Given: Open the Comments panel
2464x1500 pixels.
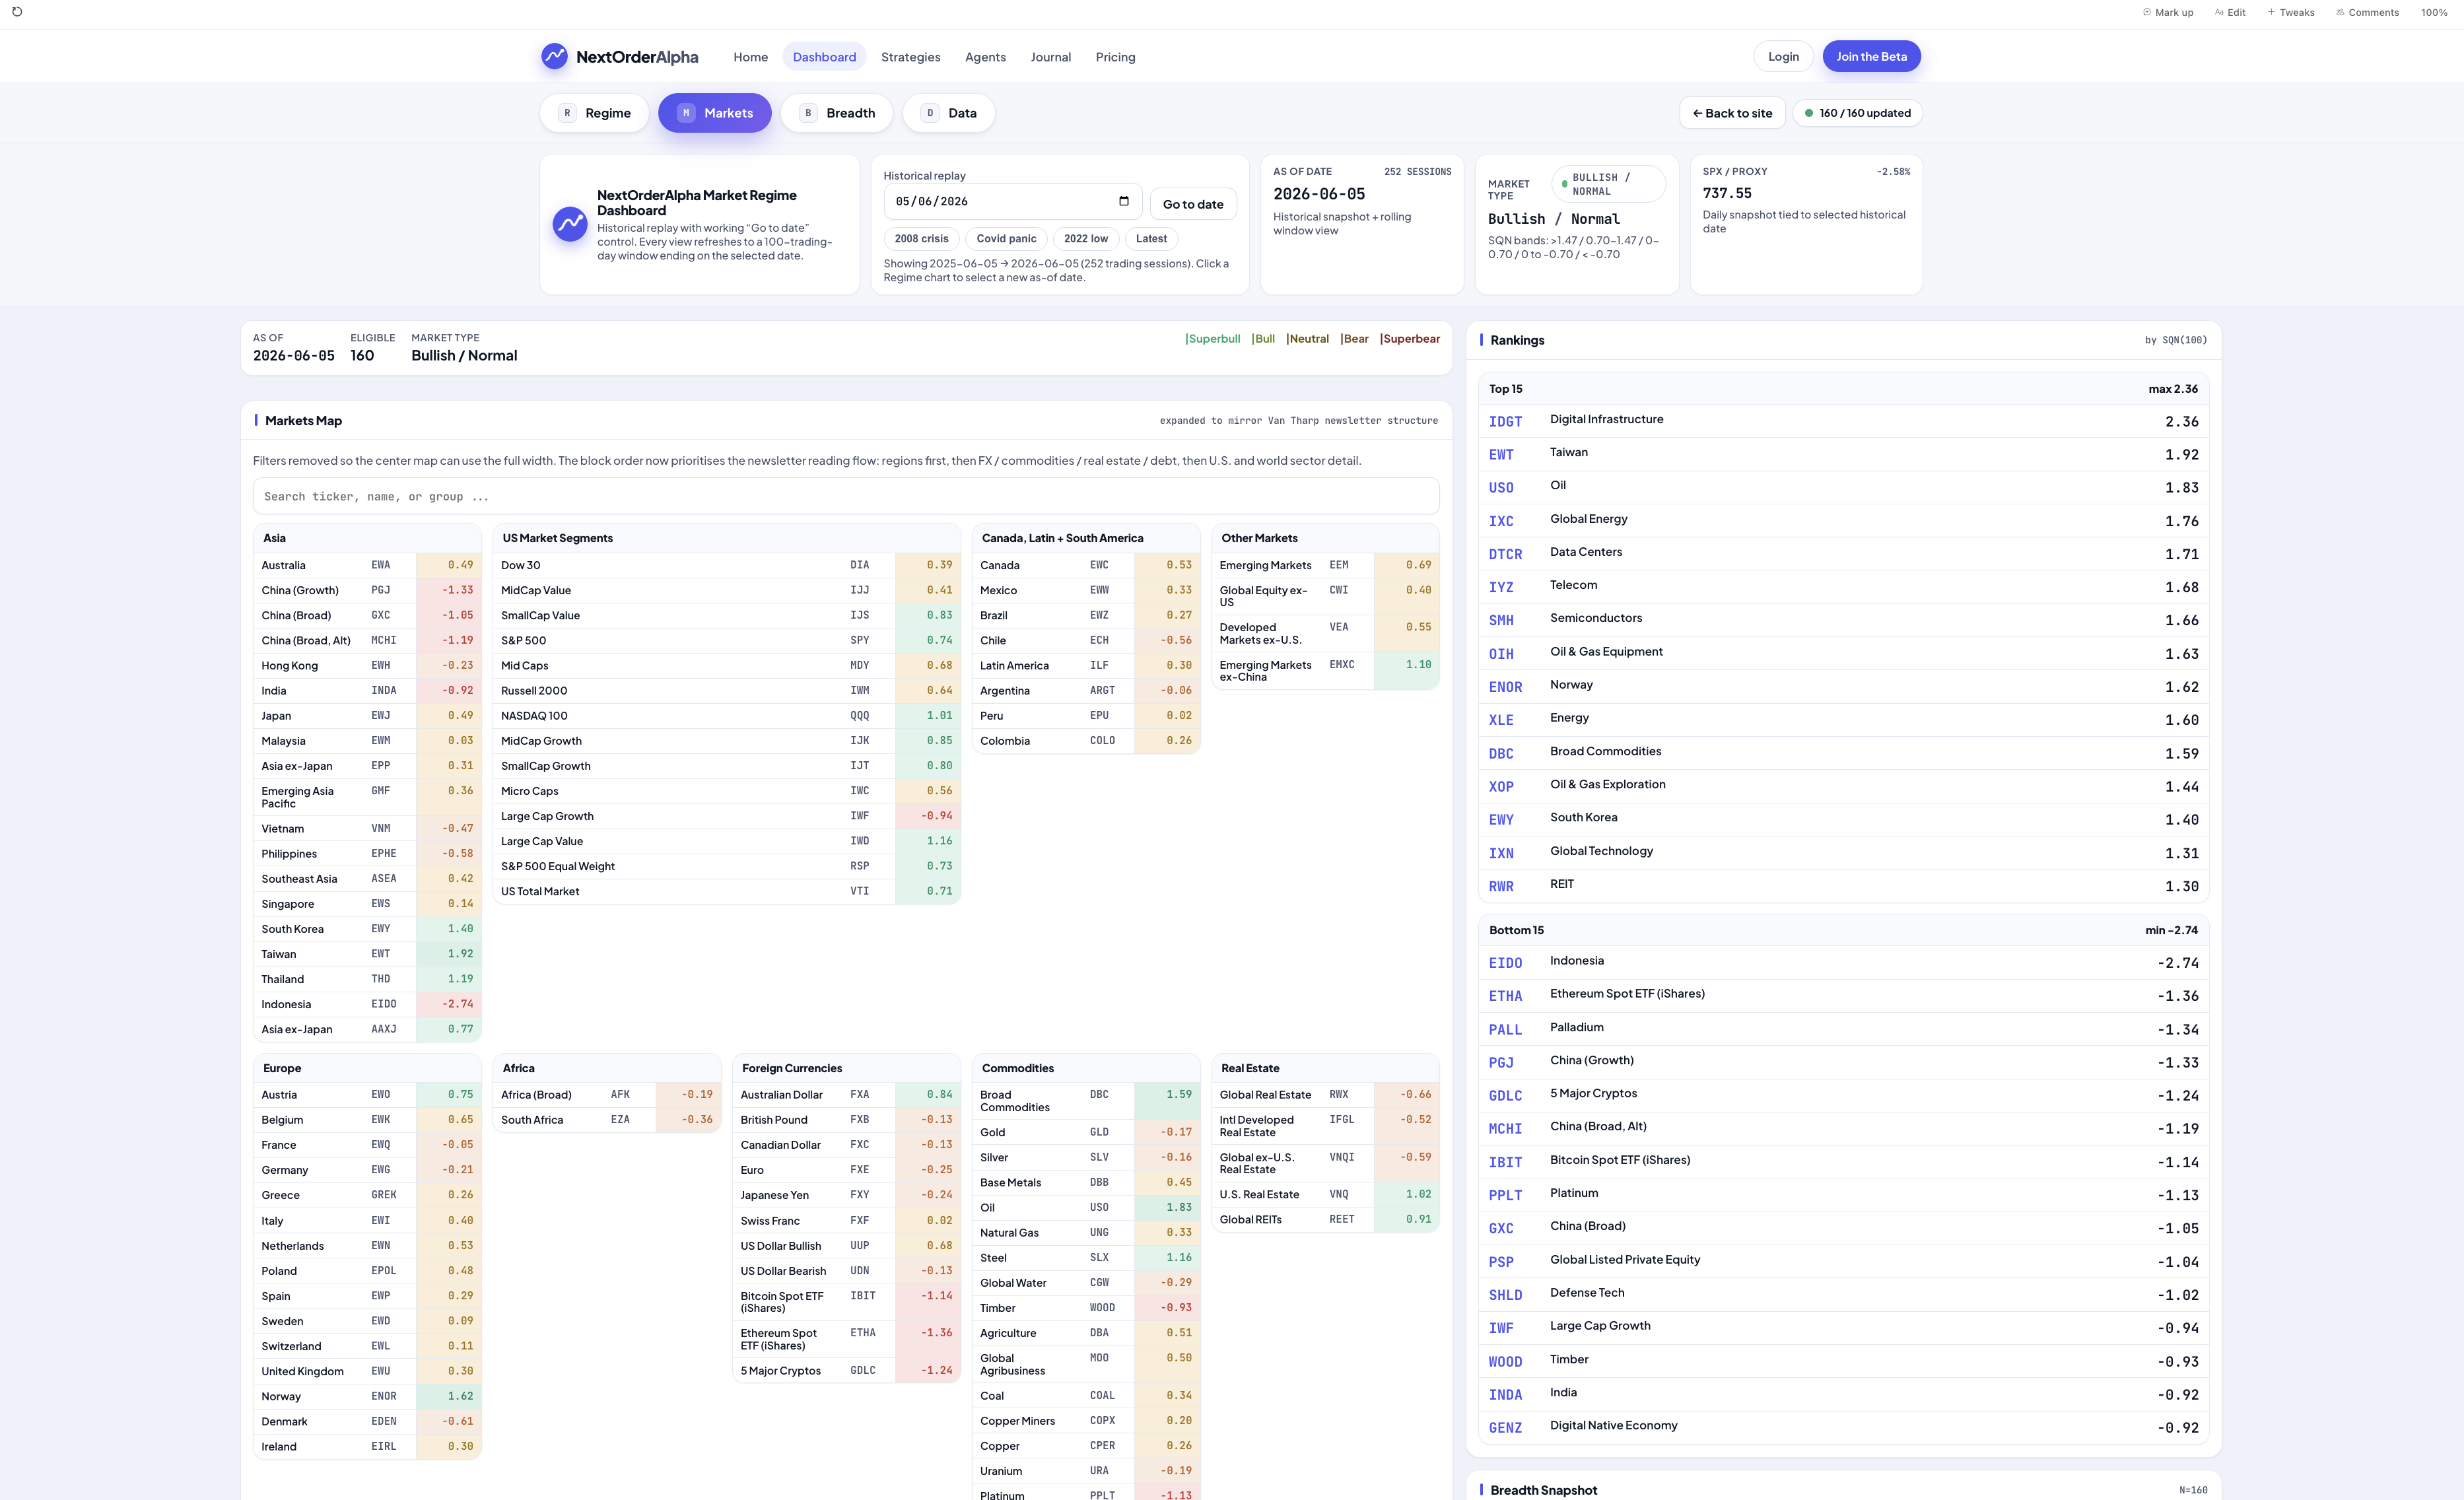Looking at the screenshot, I should tap(2367, 13).
